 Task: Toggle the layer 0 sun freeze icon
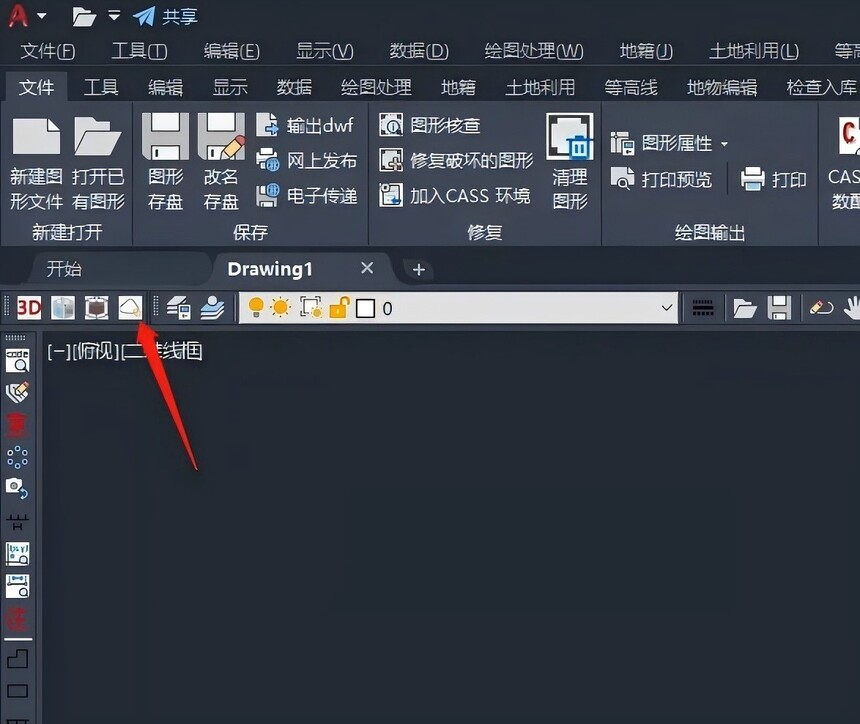point(280,308)
